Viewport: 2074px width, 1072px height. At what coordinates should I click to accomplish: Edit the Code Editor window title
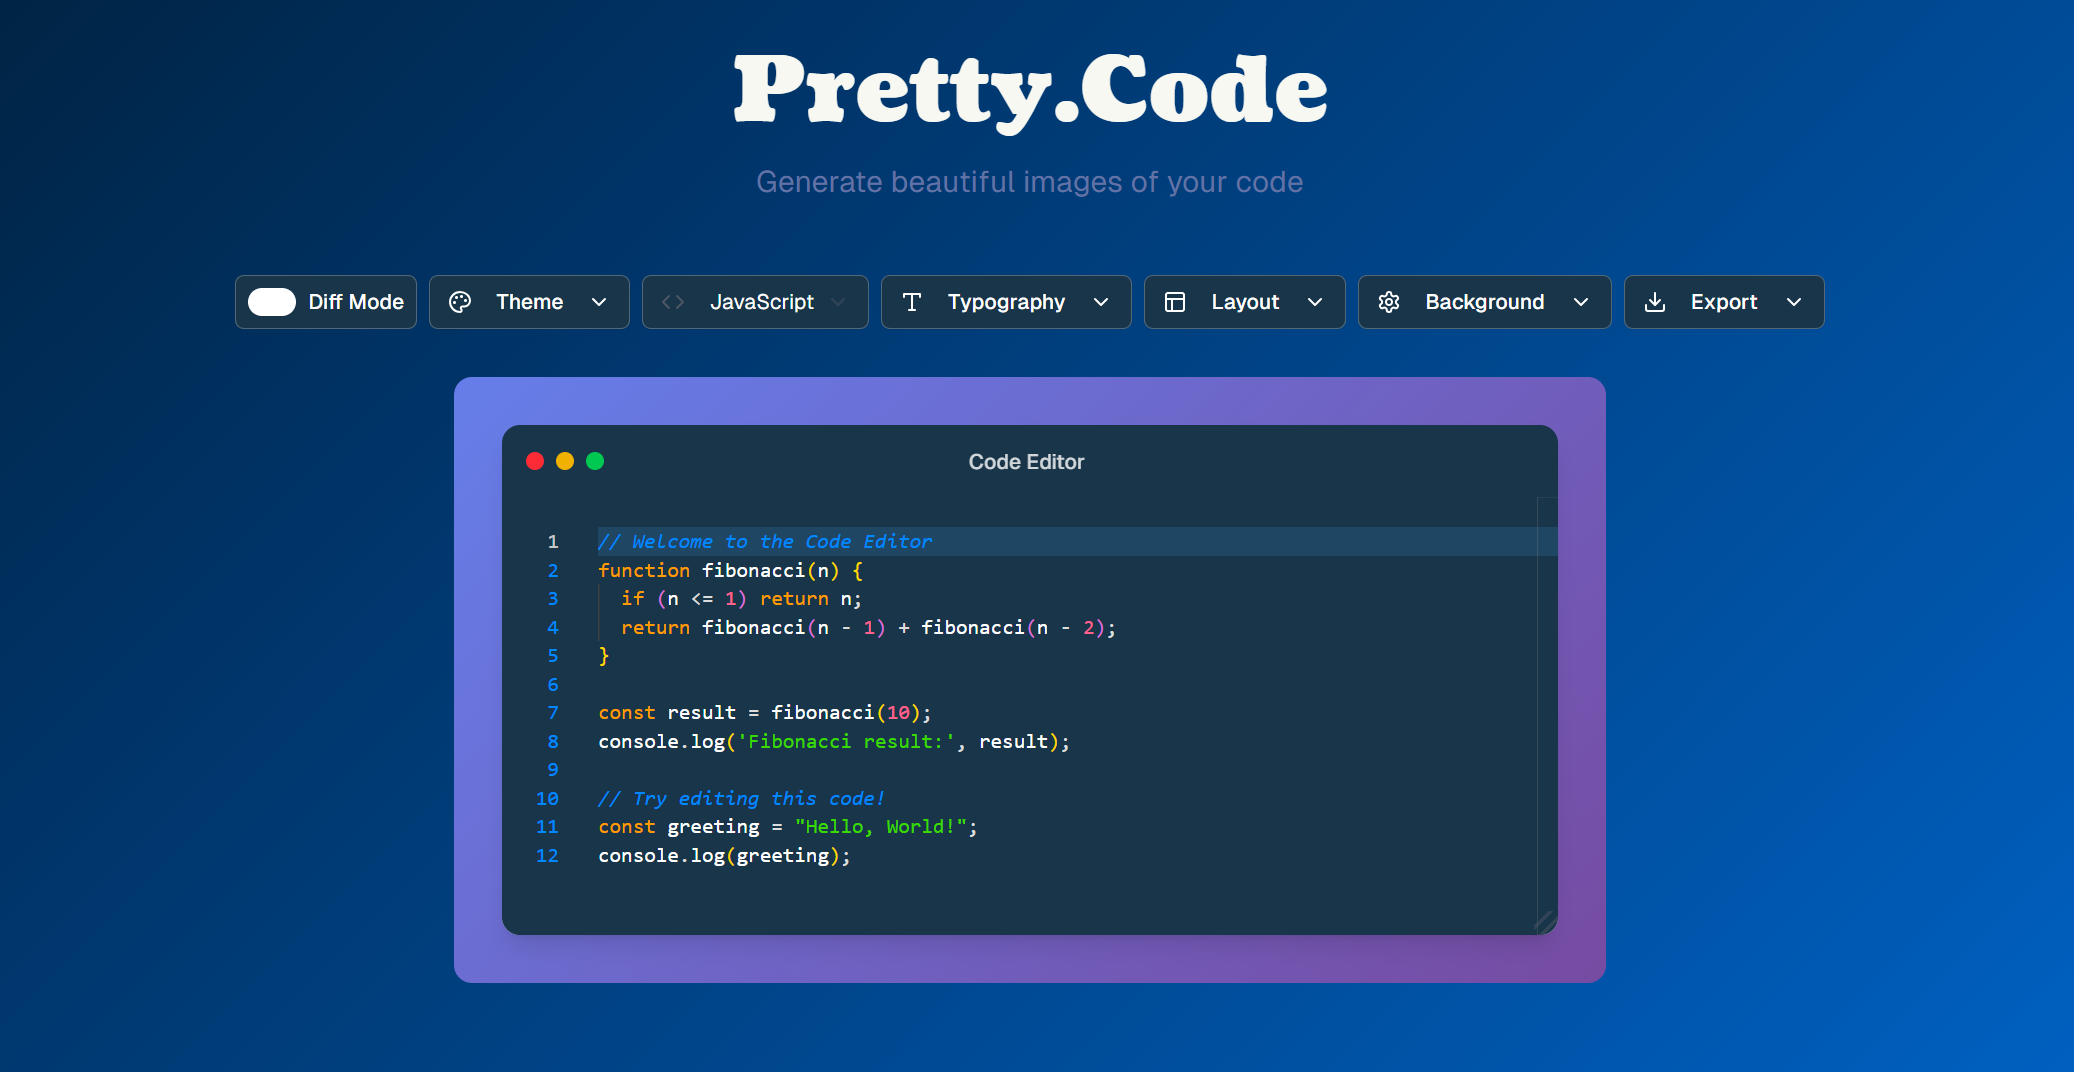1026,462
